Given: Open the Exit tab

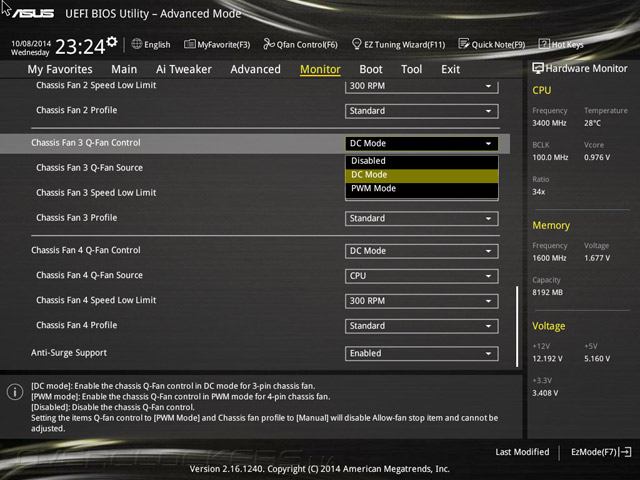Looking at the screenshot, I should (450, 69).
